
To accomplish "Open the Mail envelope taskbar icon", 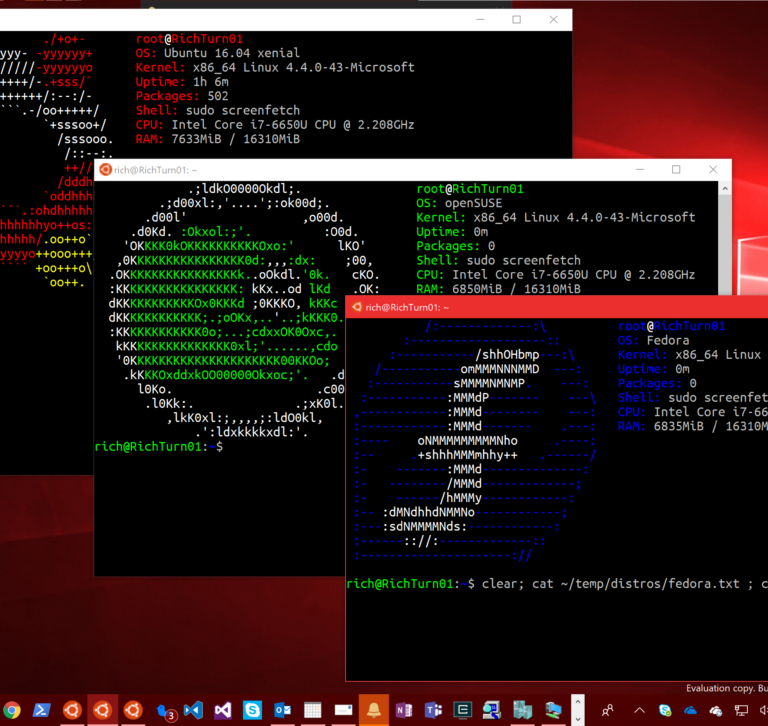I will 343,710.
